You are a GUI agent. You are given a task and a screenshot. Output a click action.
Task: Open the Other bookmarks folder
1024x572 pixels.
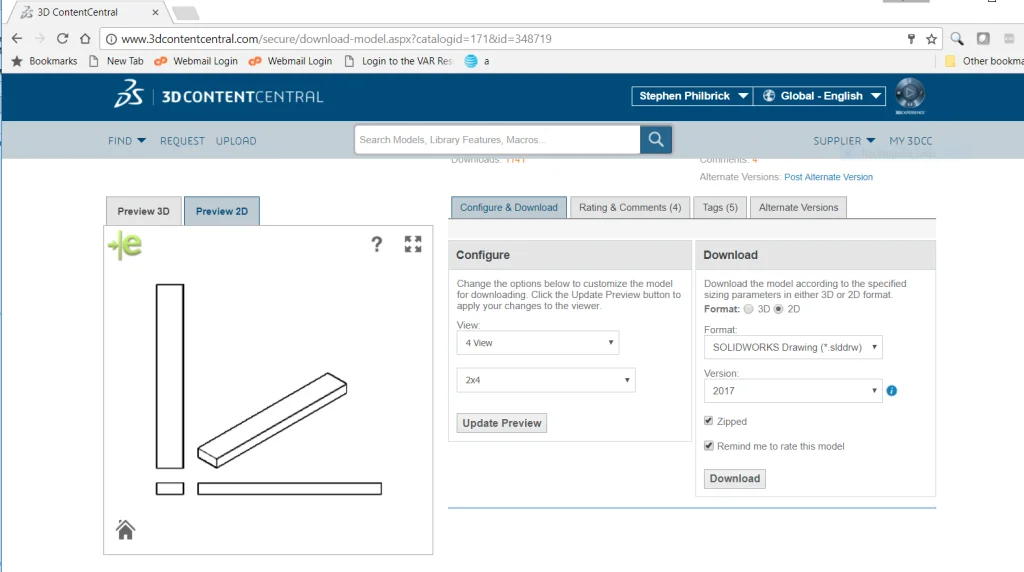984,61
